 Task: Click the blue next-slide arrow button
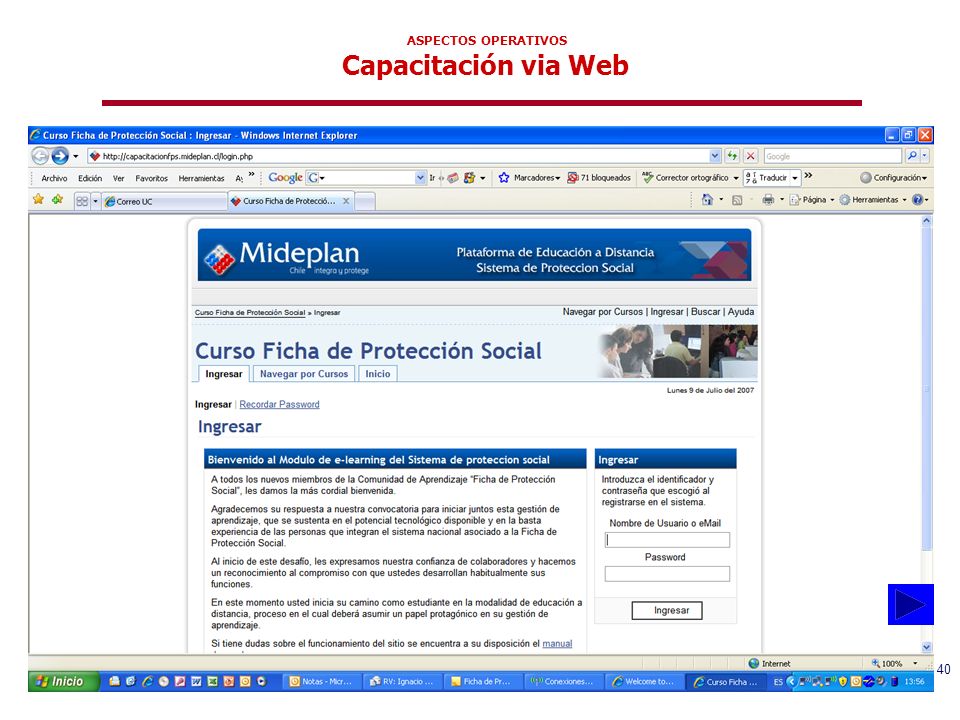point(910,604)
